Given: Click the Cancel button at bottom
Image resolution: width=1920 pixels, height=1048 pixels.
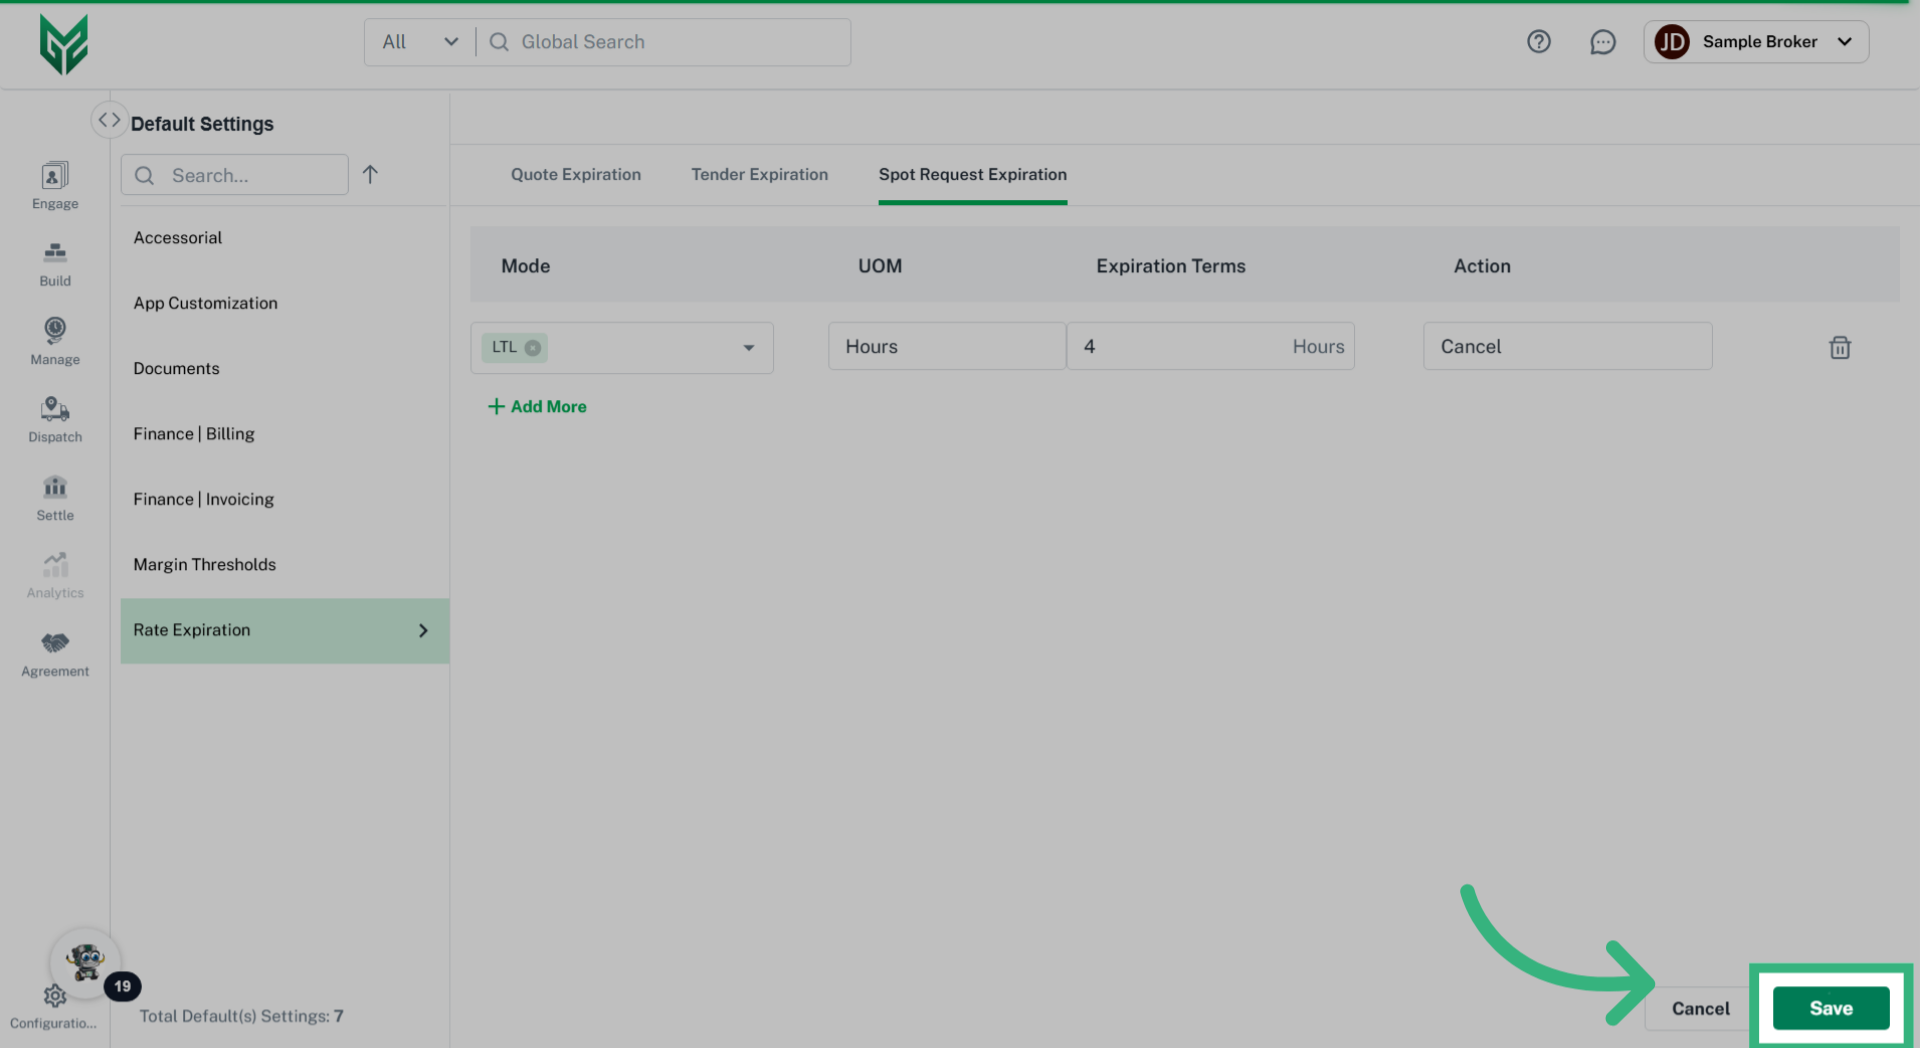Looking at the screenshot, I should (x=1700, y=1008).
